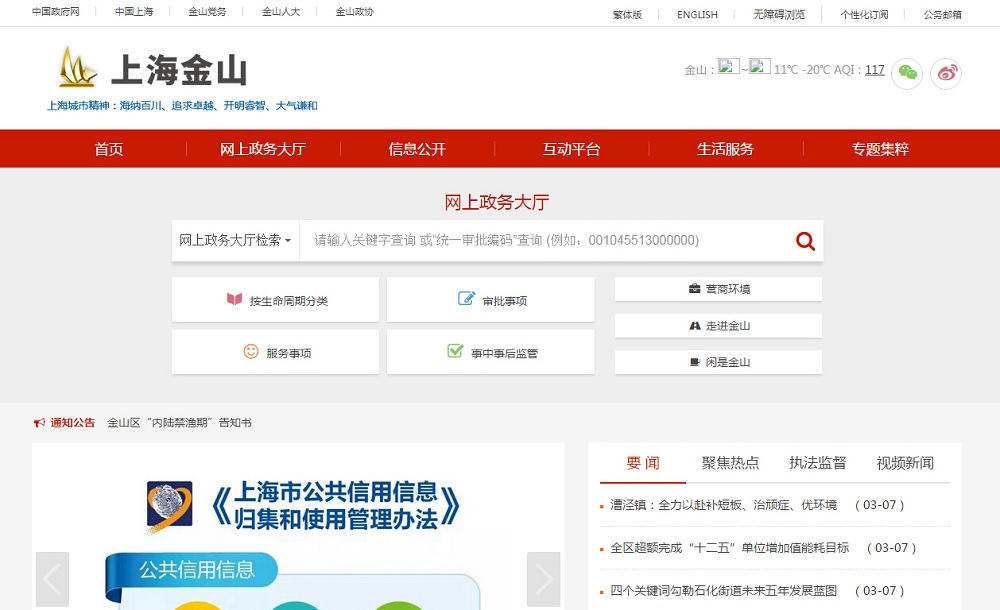This screenshot has height=610, width=1000.
Task: Click AQI value 117 link
Action: click(x=875, y=70)
